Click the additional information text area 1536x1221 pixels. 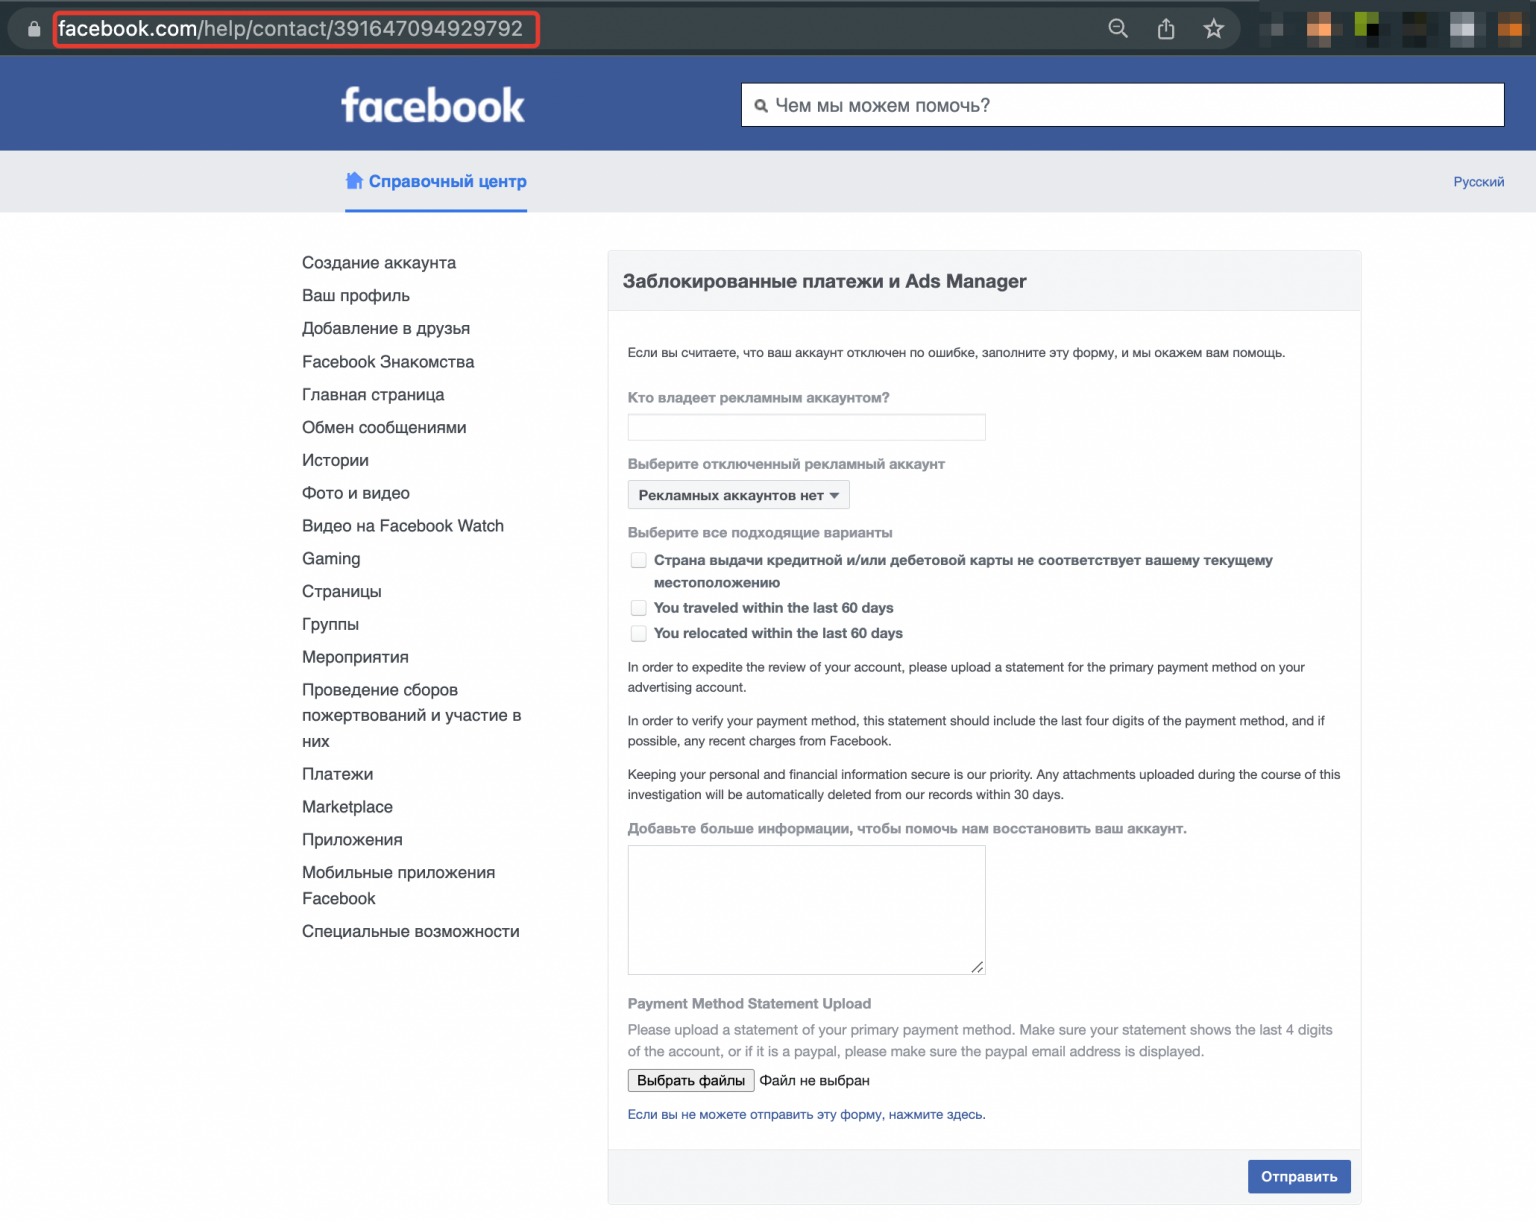point(806,909)
